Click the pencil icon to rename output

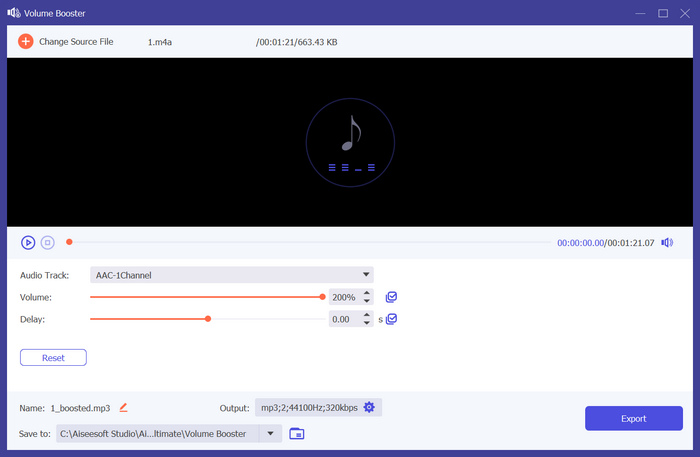pos(124,408)
